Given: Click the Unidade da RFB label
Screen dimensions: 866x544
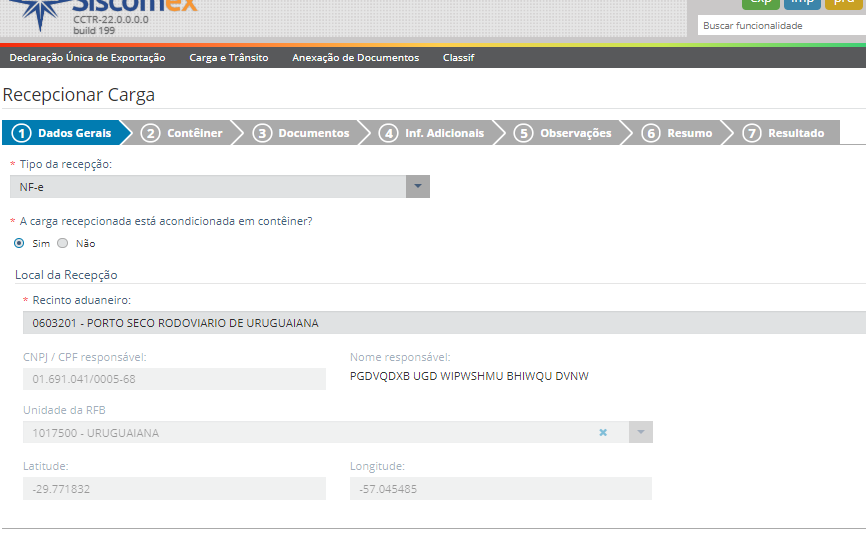Looking at the screenshot, I should (64, 410).
